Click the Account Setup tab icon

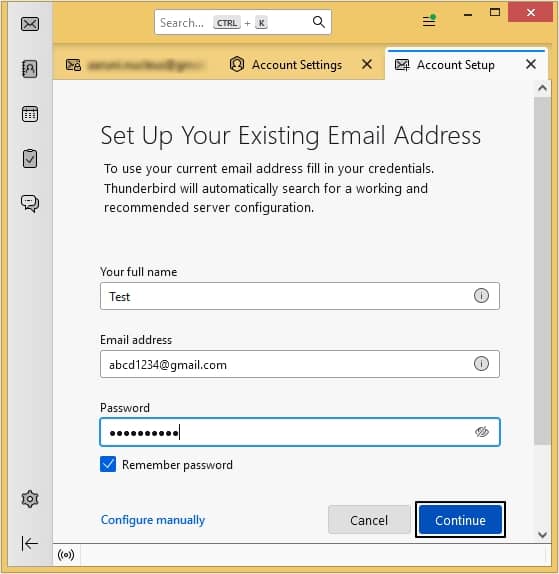(402, 65)
